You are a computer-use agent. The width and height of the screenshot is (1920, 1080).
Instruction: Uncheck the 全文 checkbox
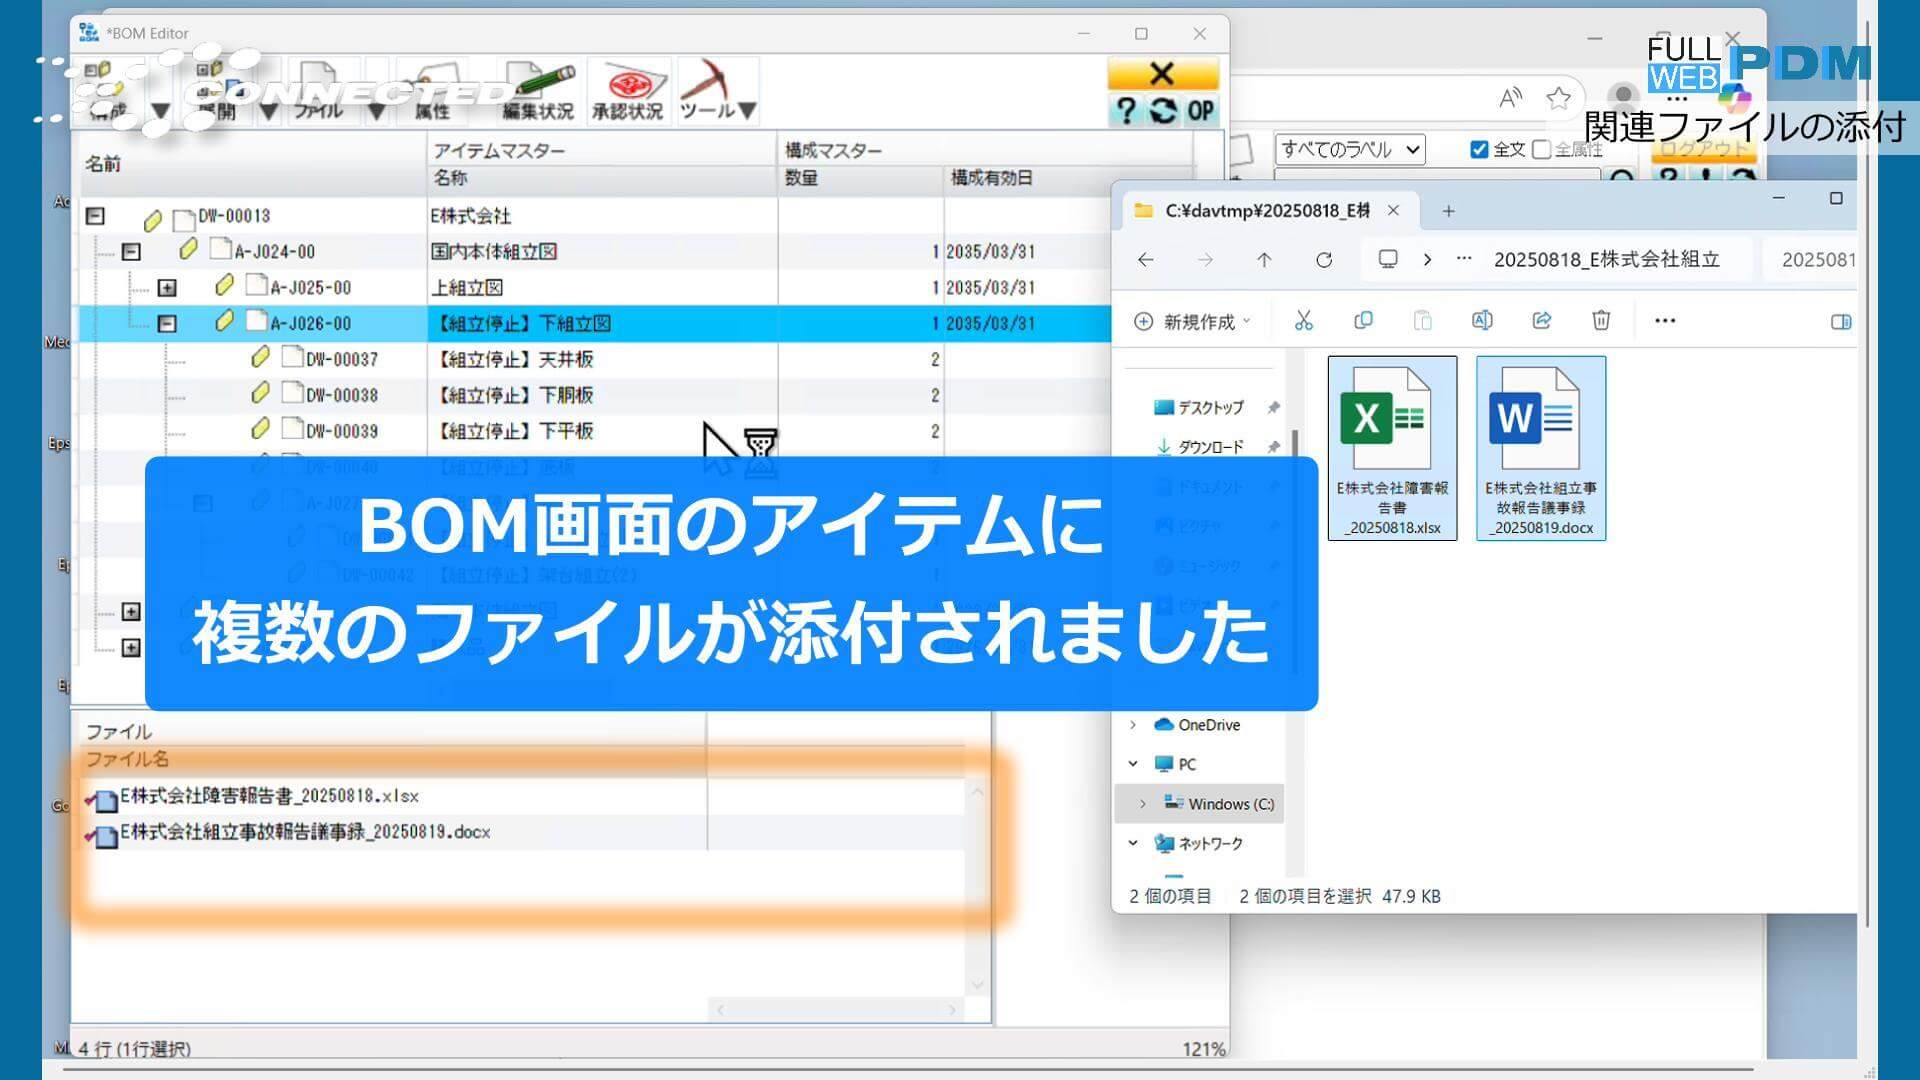coord(1477,148)
